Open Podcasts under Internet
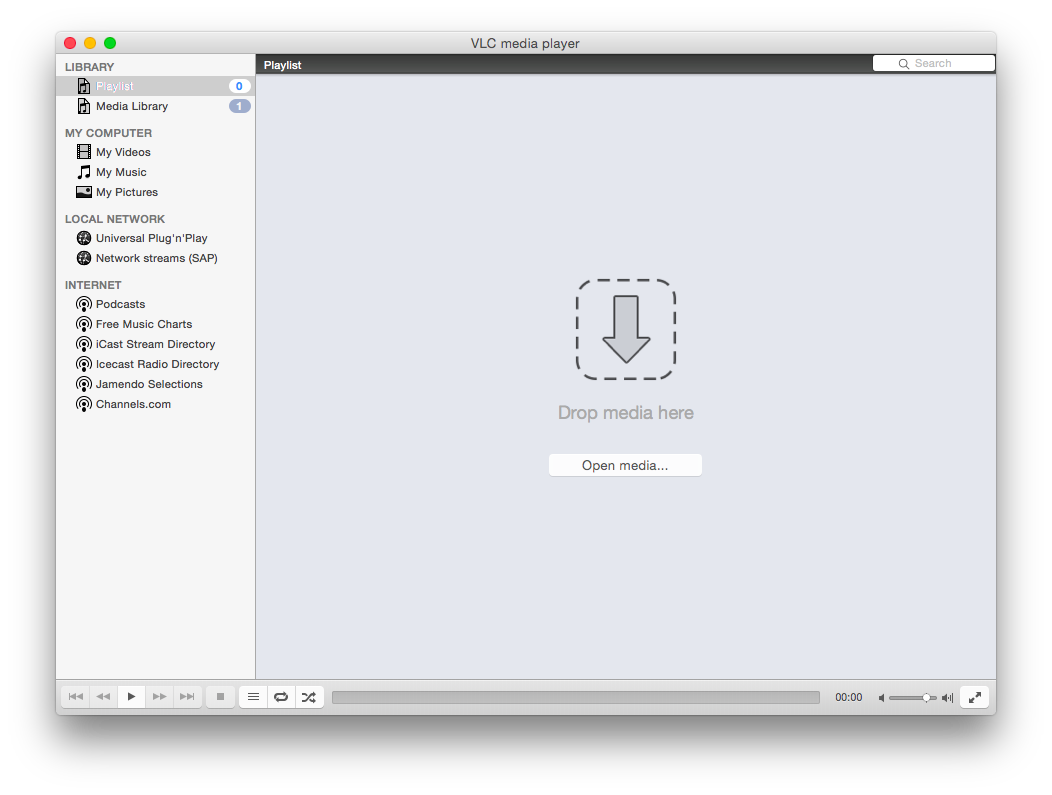The width and height of the screenshot is (1052, 795). pos(155,304)
